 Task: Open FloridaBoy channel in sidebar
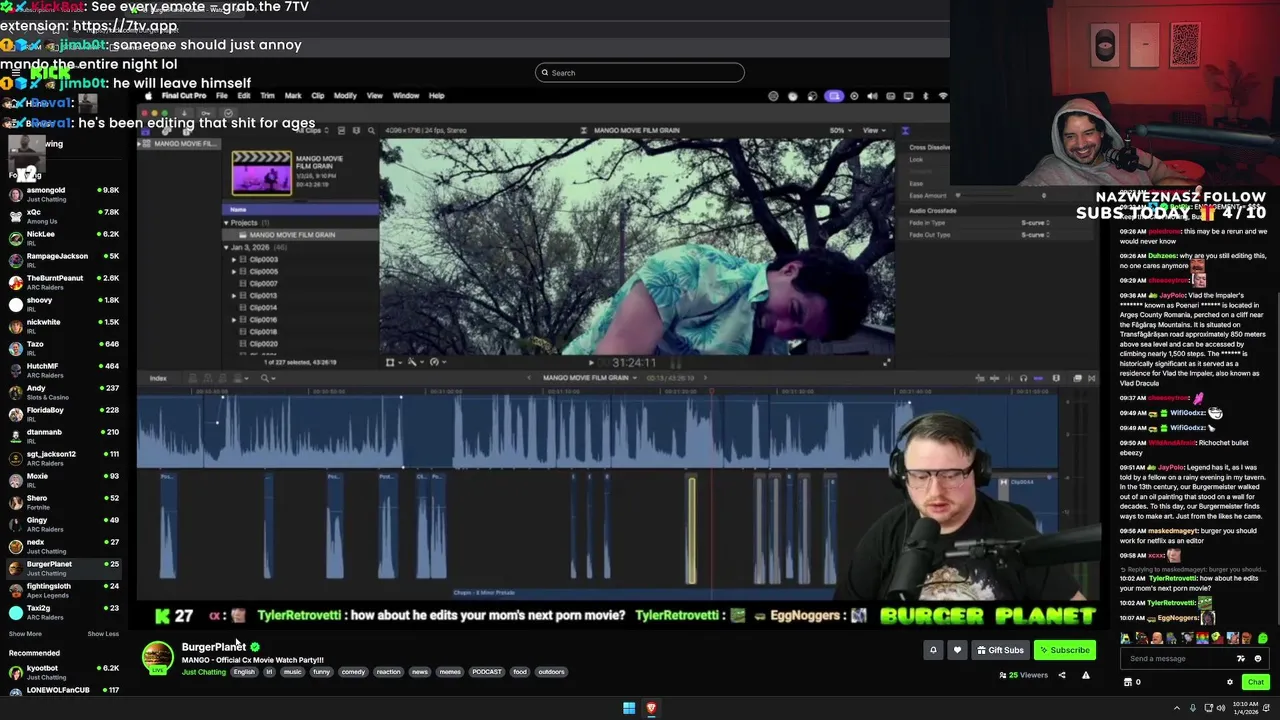(x=64, y=414)
